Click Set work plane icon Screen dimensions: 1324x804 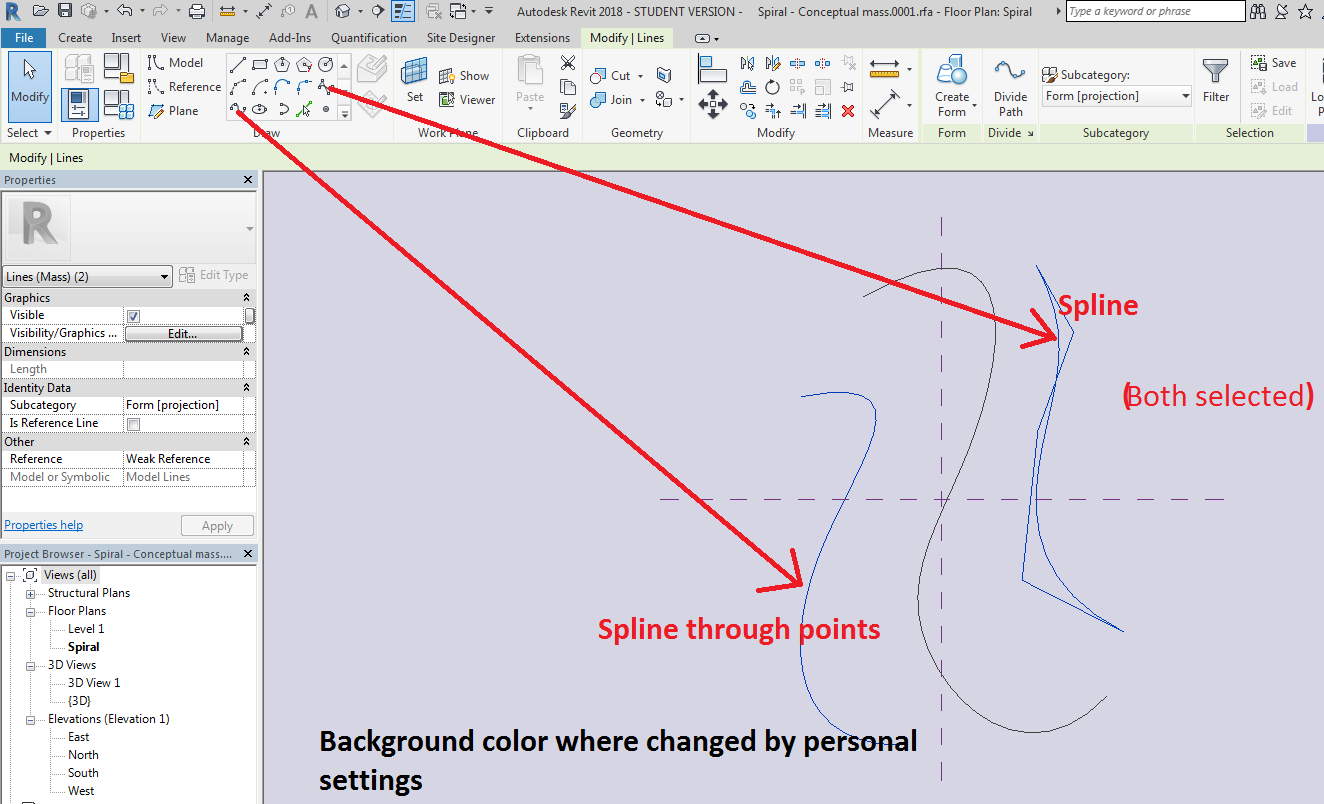tap(414, 80)
